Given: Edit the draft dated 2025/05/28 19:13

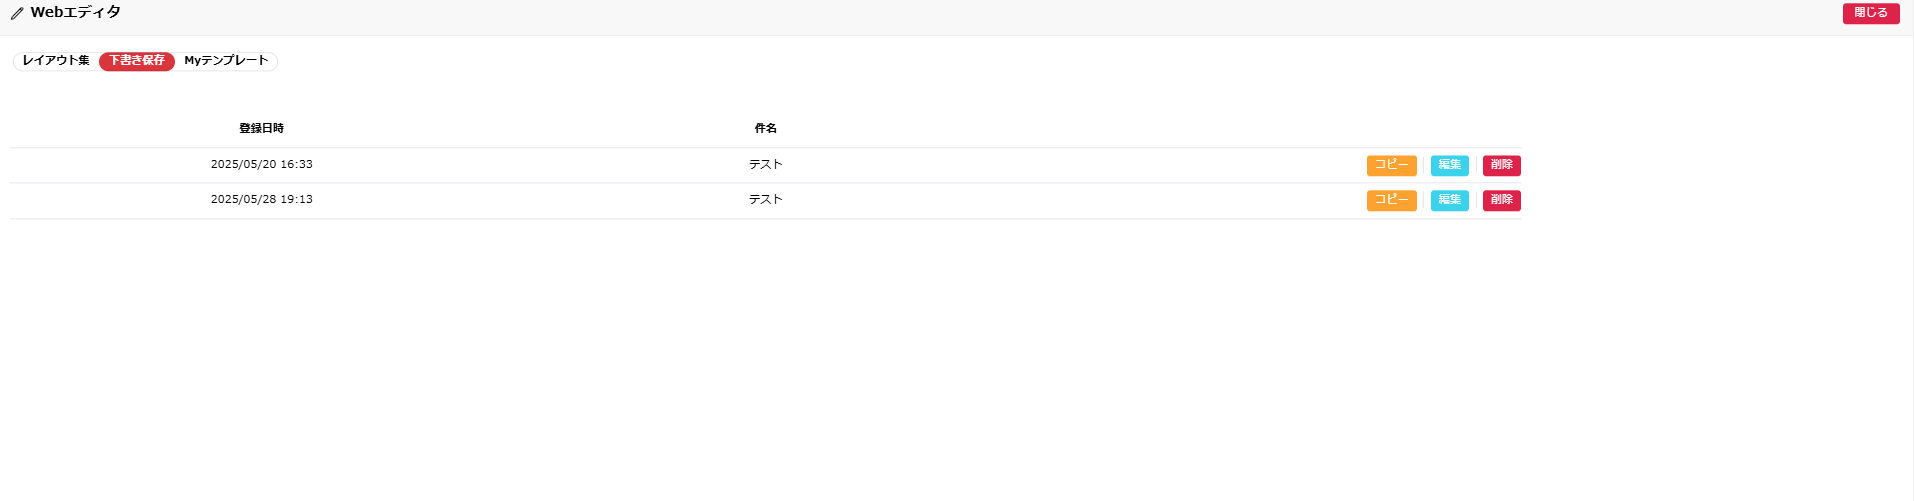Looking at the screenshot, I should pos(1449,200).
